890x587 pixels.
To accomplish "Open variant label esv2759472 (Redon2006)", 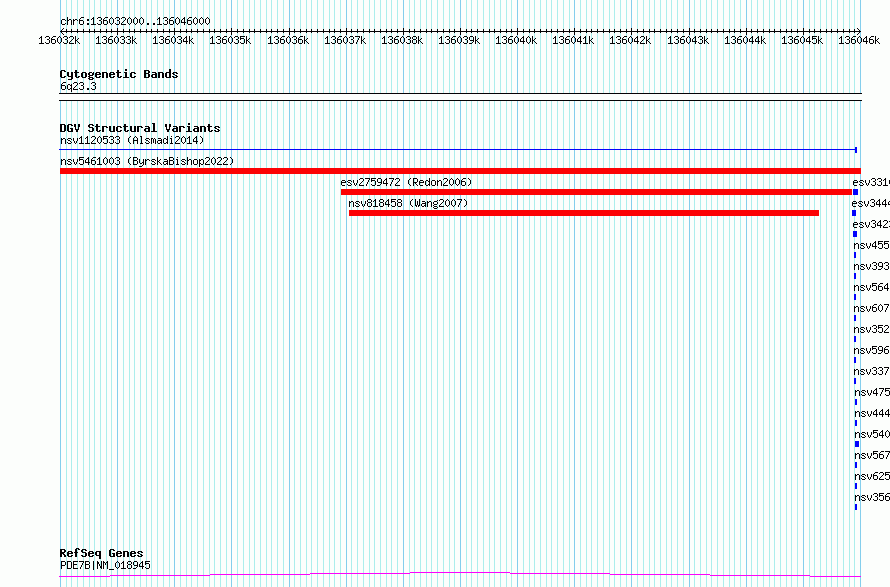I will [x=406, y=182].
